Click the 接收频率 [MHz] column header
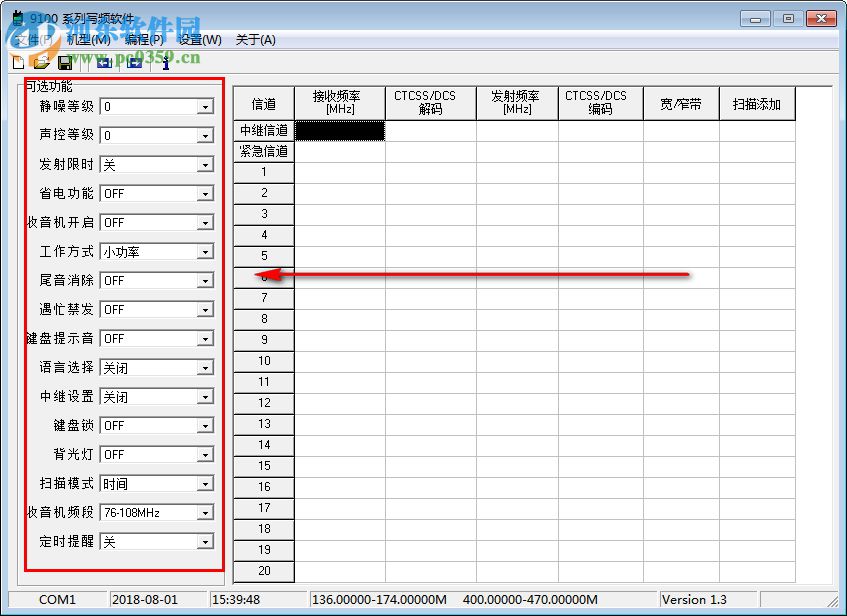 tap(340, 103)
